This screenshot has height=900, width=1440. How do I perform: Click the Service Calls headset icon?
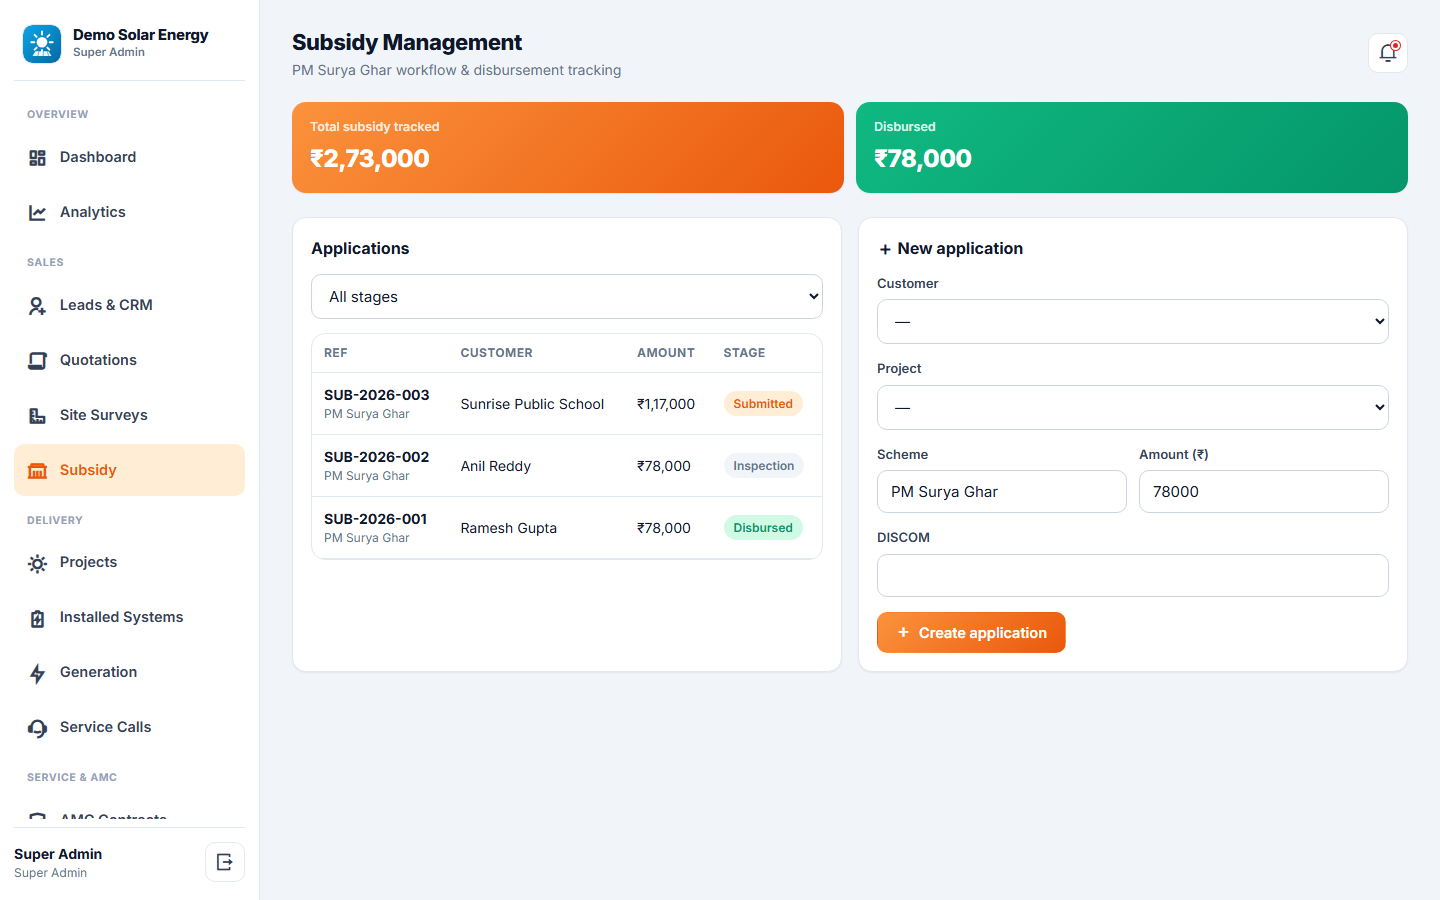(37, 728)
